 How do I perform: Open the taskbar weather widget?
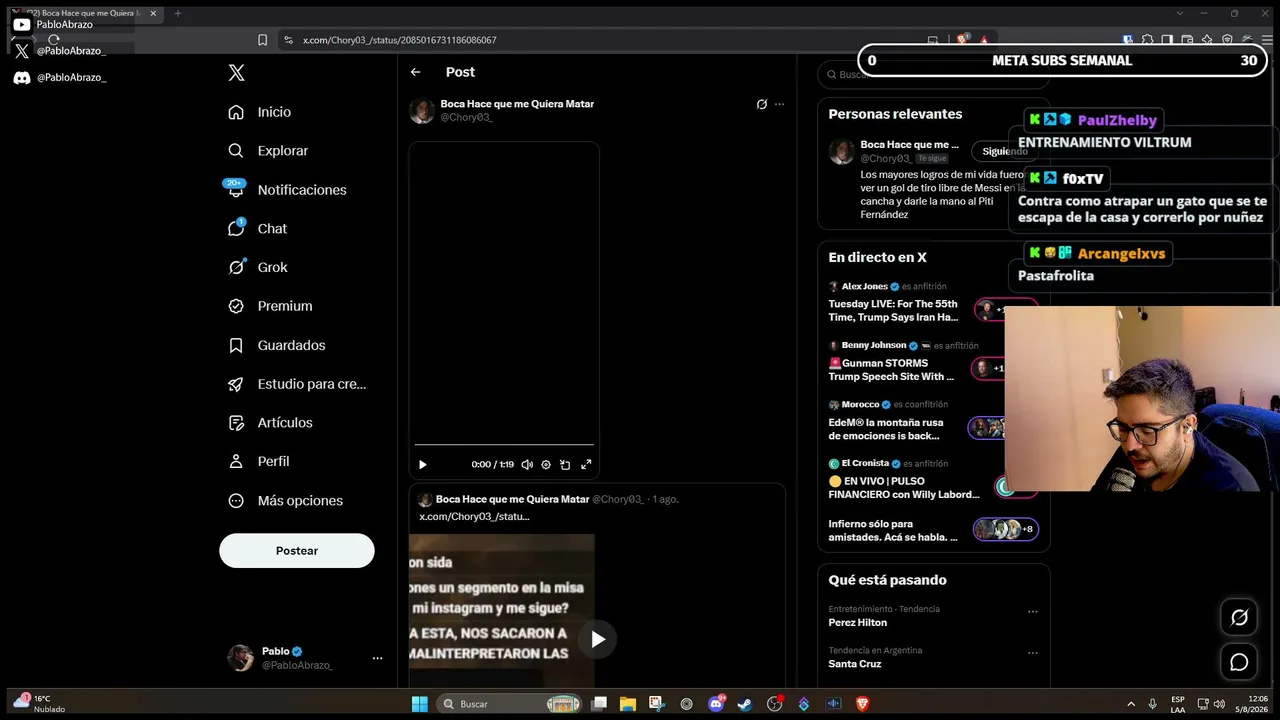[38, 704]
